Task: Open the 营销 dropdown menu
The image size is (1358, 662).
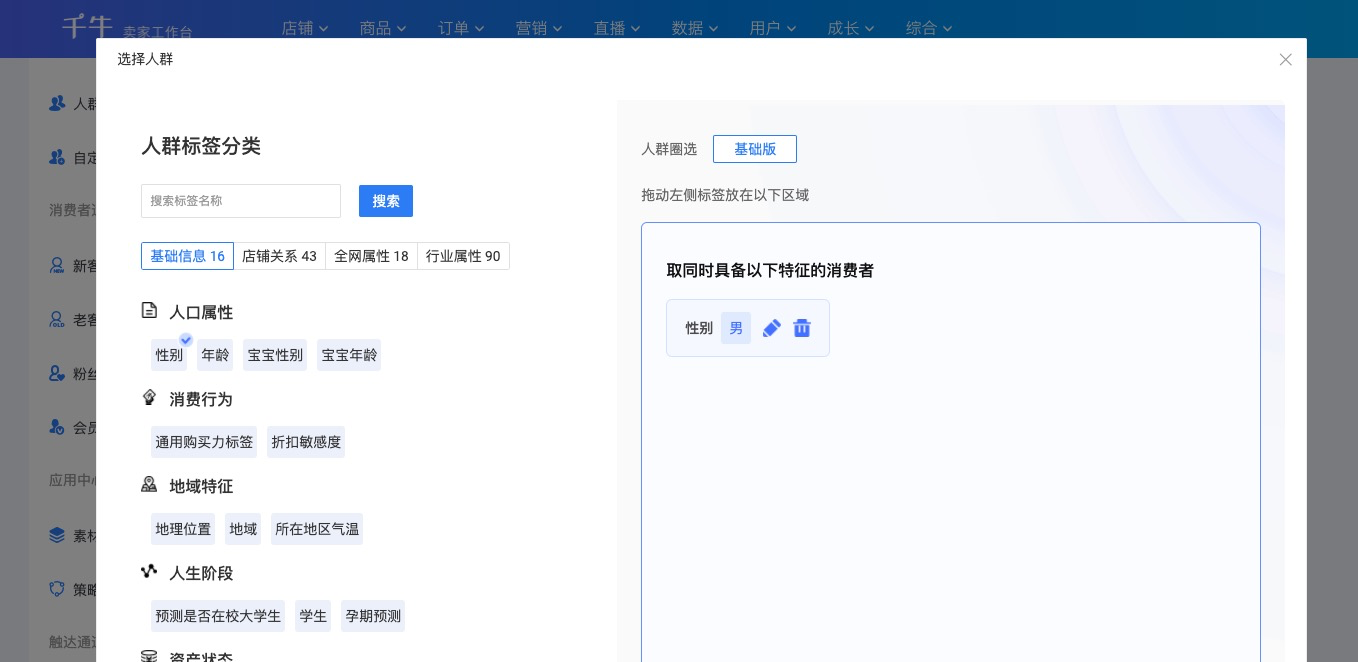Action: [539, 28]
